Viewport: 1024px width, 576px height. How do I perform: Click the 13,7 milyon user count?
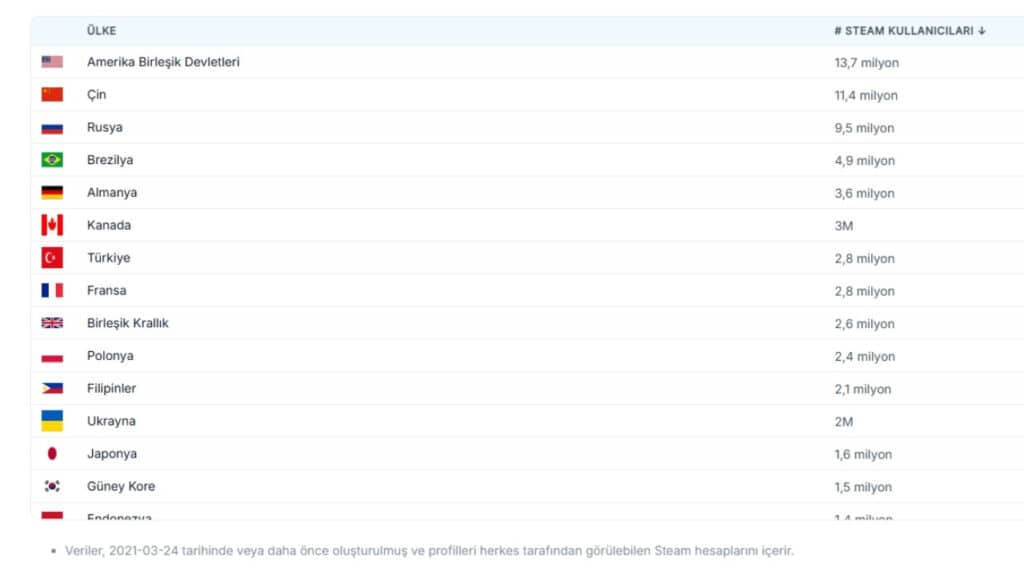pos(866,63)
